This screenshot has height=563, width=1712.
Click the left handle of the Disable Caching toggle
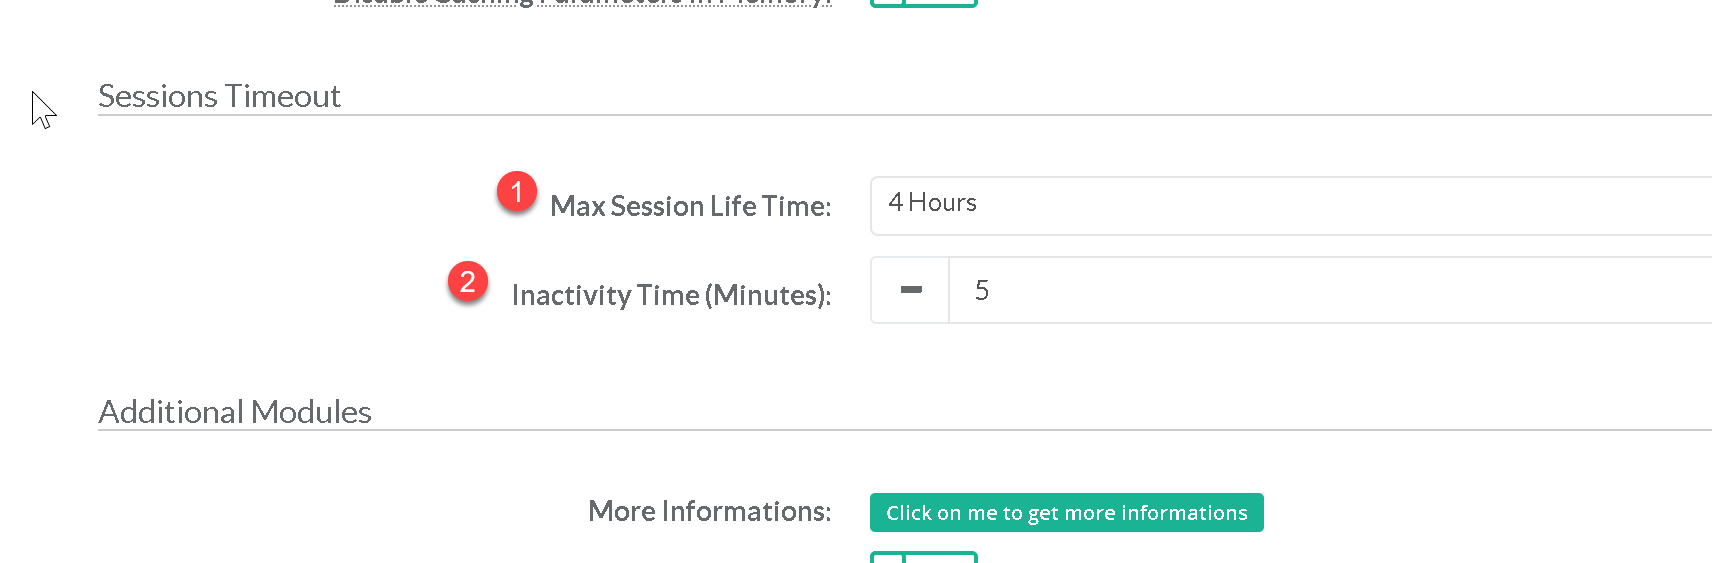point(887,3)
